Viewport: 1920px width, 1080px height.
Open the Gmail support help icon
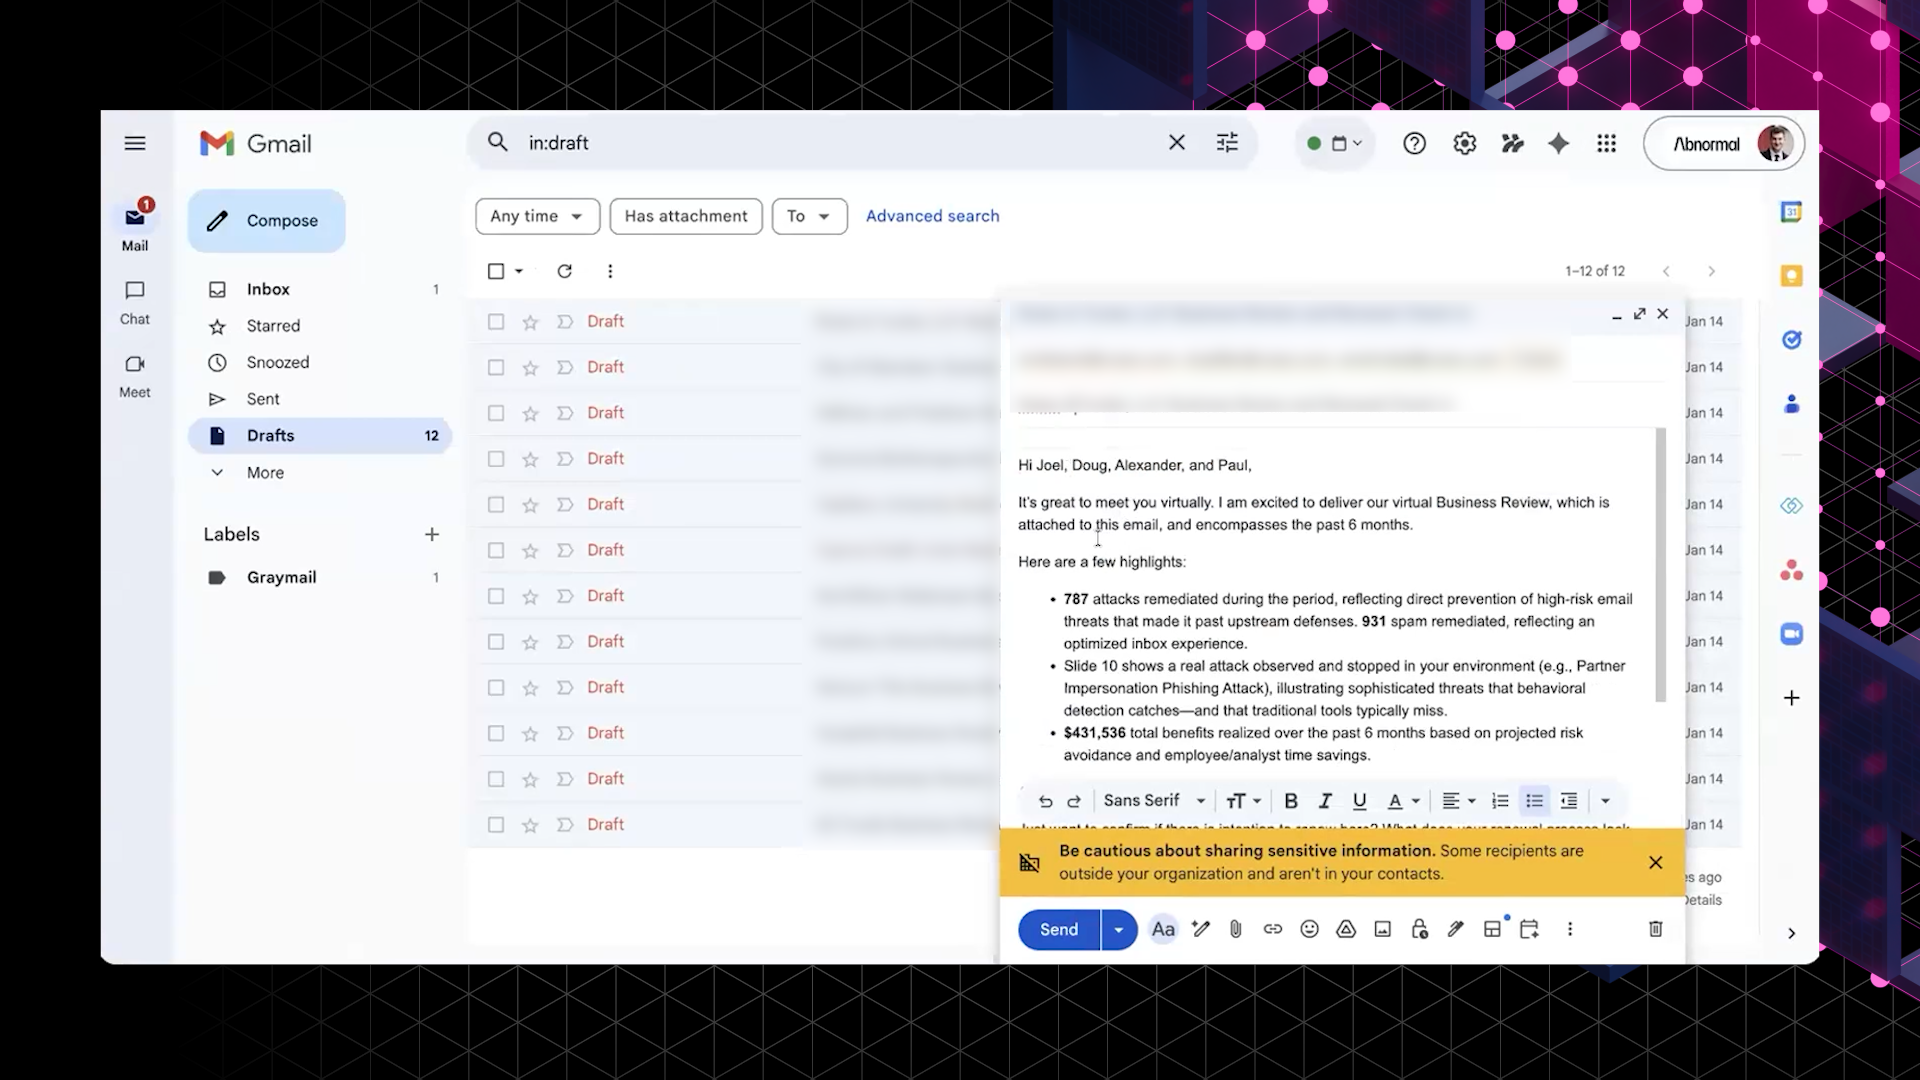[x=1414, y=144]
